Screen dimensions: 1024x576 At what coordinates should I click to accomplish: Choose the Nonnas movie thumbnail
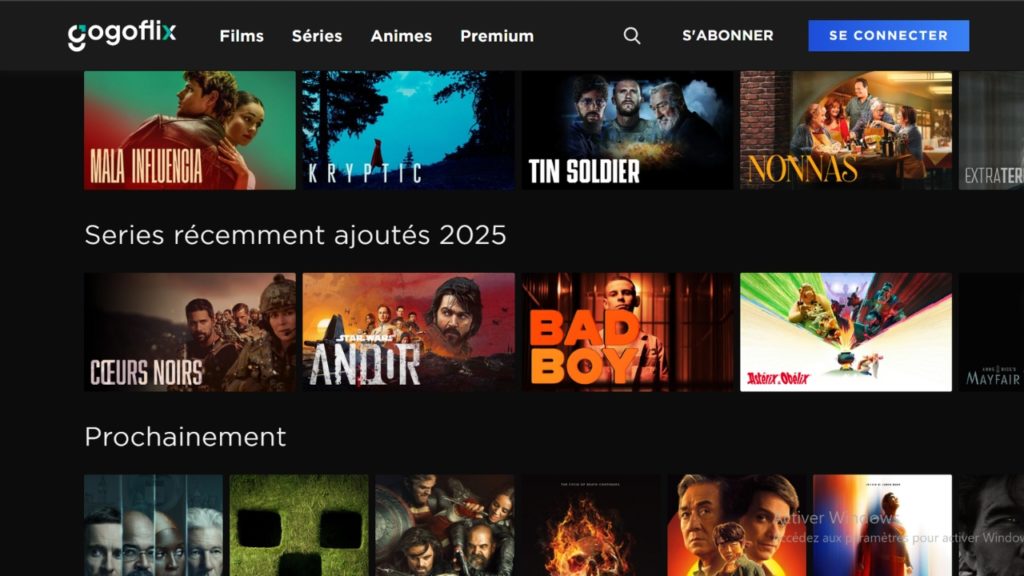[x=846, y=131]
